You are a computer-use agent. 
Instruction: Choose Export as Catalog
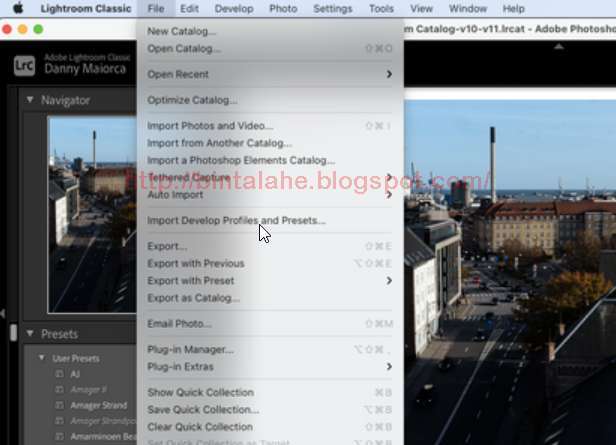click(270, 298)
